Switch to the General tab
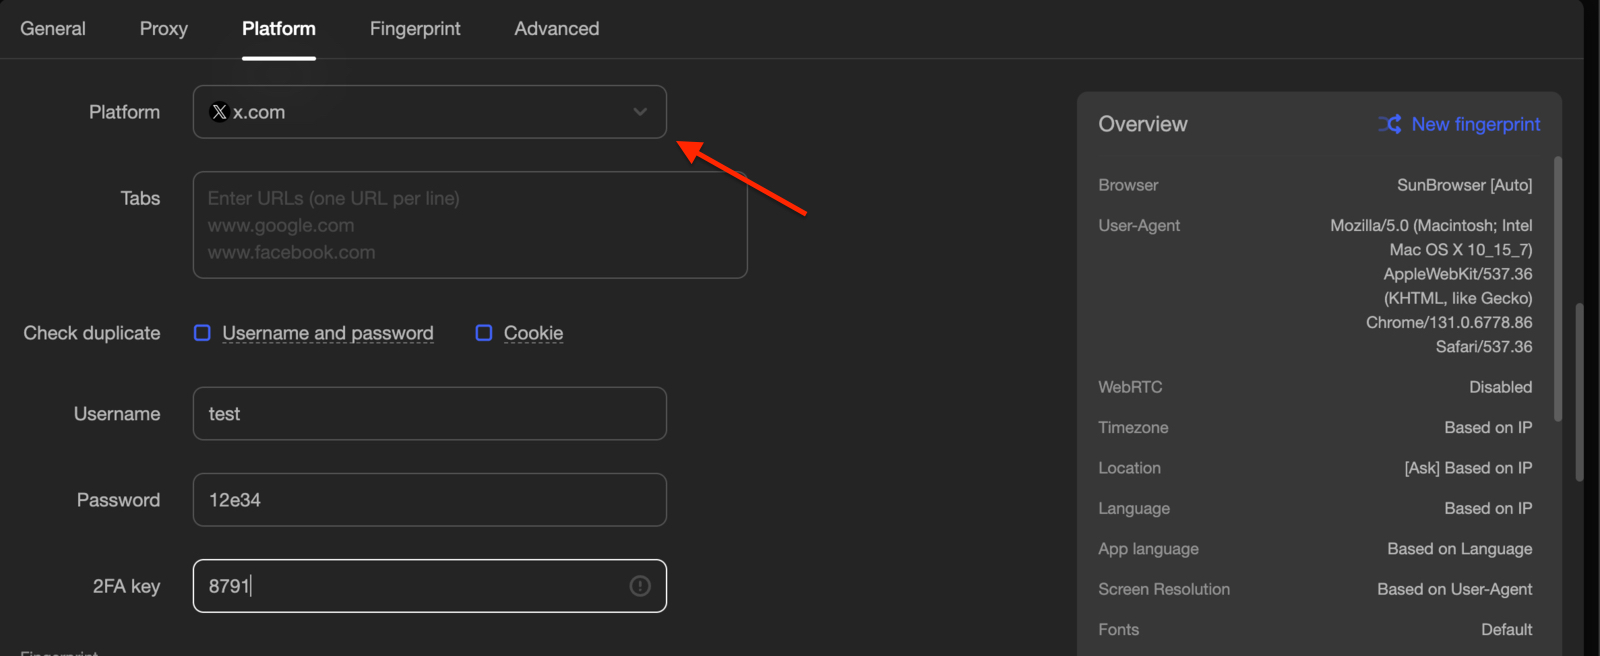The image size is (1600, 656). pyautogui.click(x=53, y=29)
